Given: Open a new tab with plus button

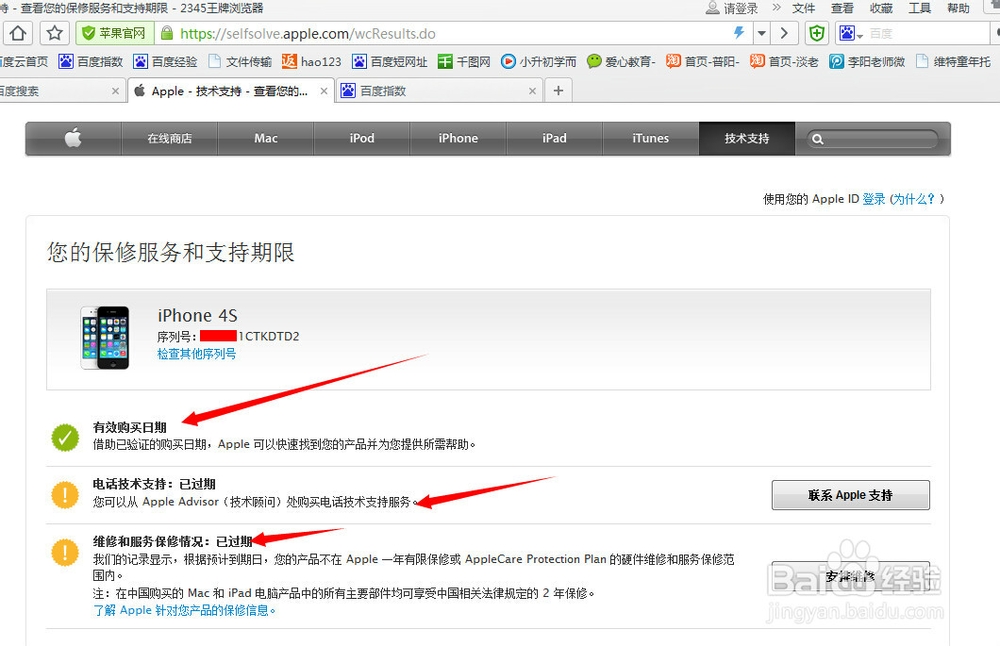Looking at the screenshot, I should [559, 91].
